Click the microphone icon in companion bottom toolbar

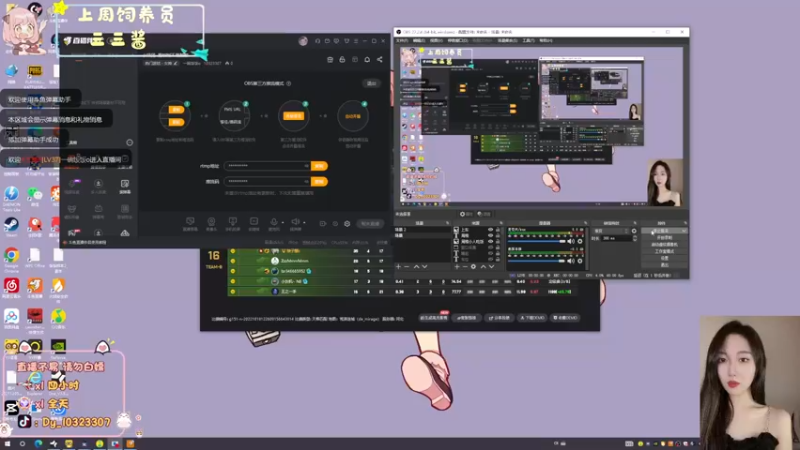pyautogui.click(x=273, y=221)
